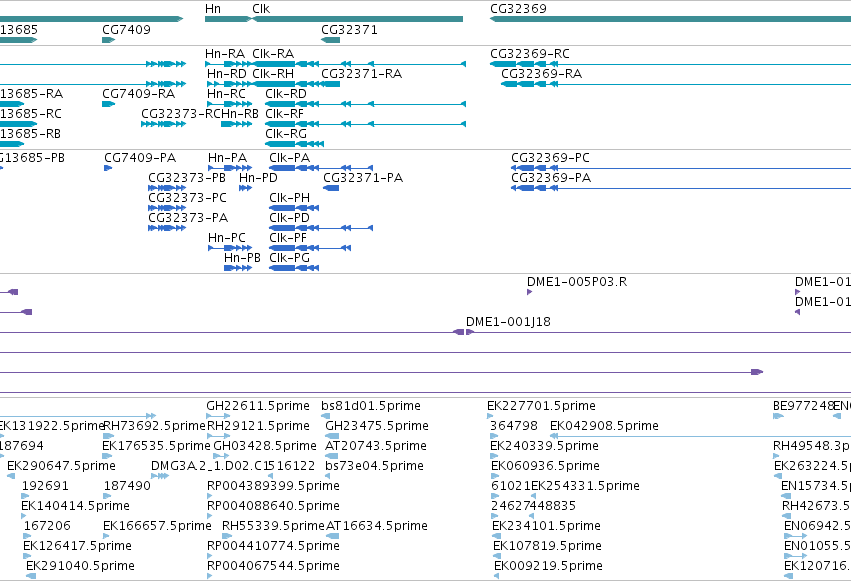Select transcript CG32369-RC
This screenshot has width=851, height=581.
point(530,54)
